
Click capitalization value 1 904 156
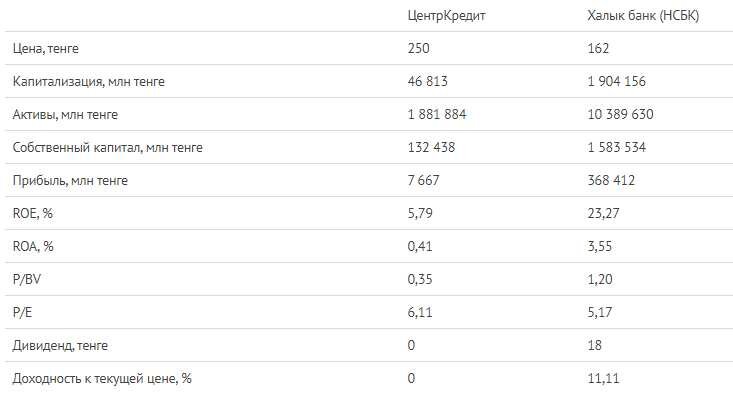[617, 81]
